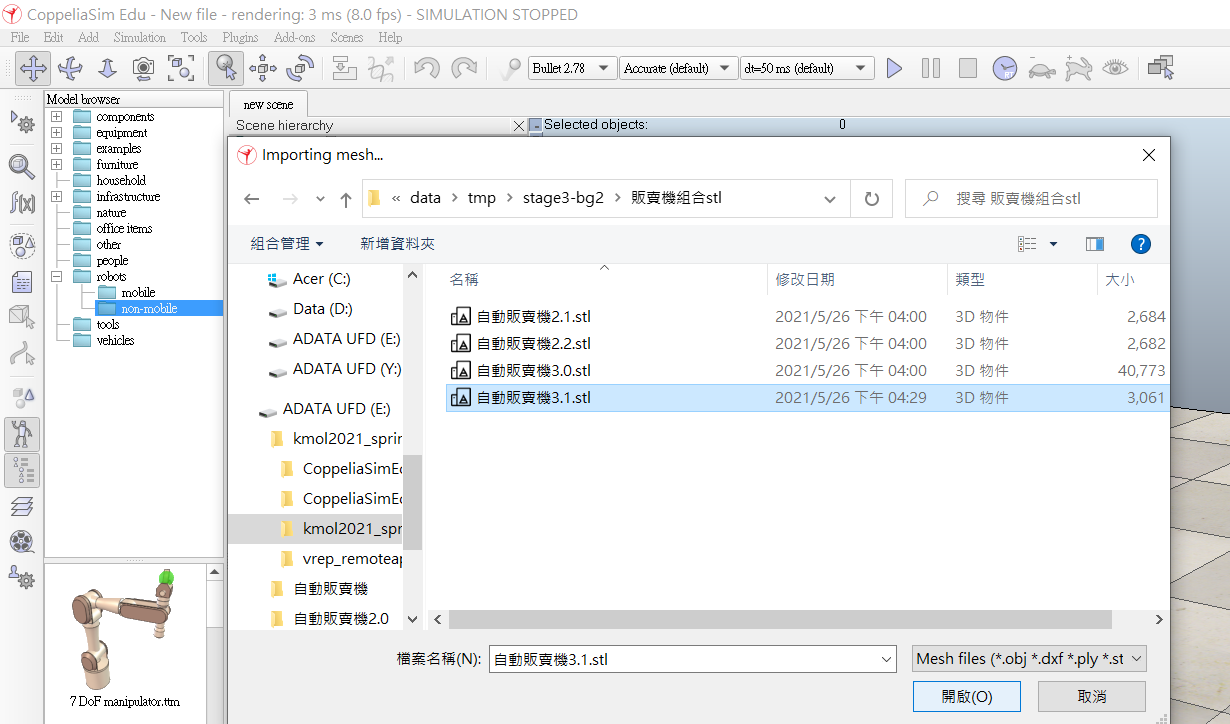The image size is (1230, 724).
Task: Select the object rotate tool
Action: click(x=300, y=68)
